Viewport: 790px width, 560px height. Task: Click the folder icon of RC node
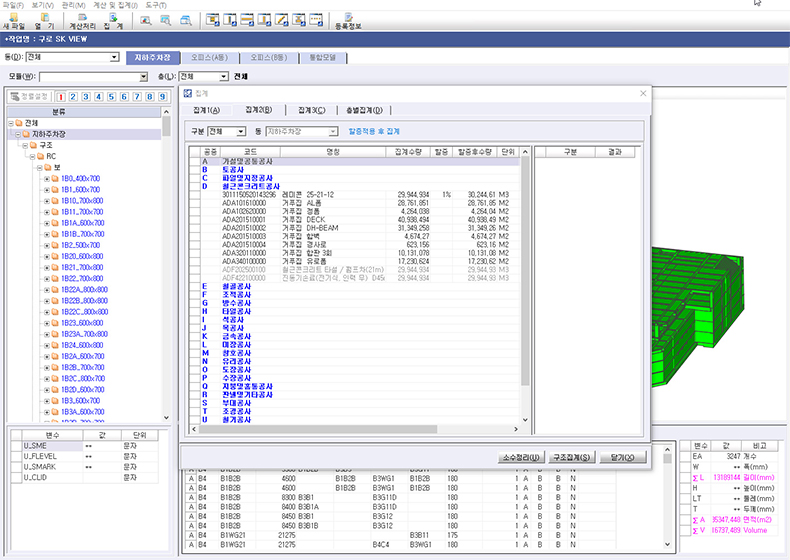[40, 157]
